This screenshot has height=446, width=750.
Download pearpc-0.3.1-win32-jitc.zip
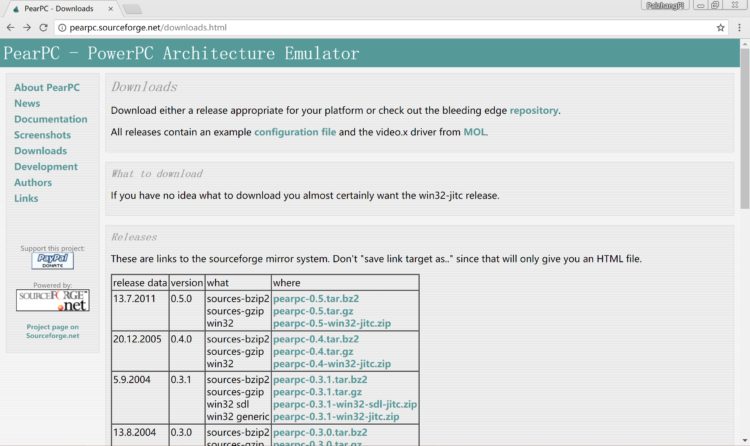pos(336,417)
